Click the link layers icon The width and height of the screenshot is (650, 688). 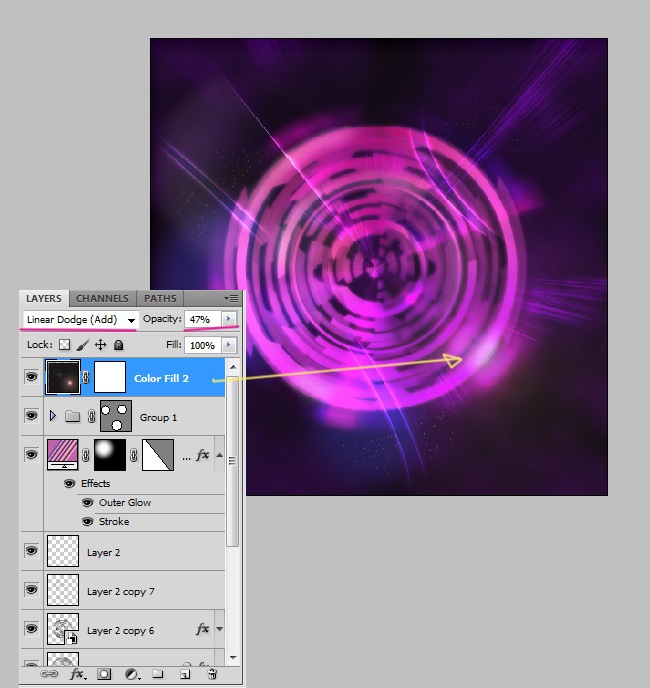point(48,675)
